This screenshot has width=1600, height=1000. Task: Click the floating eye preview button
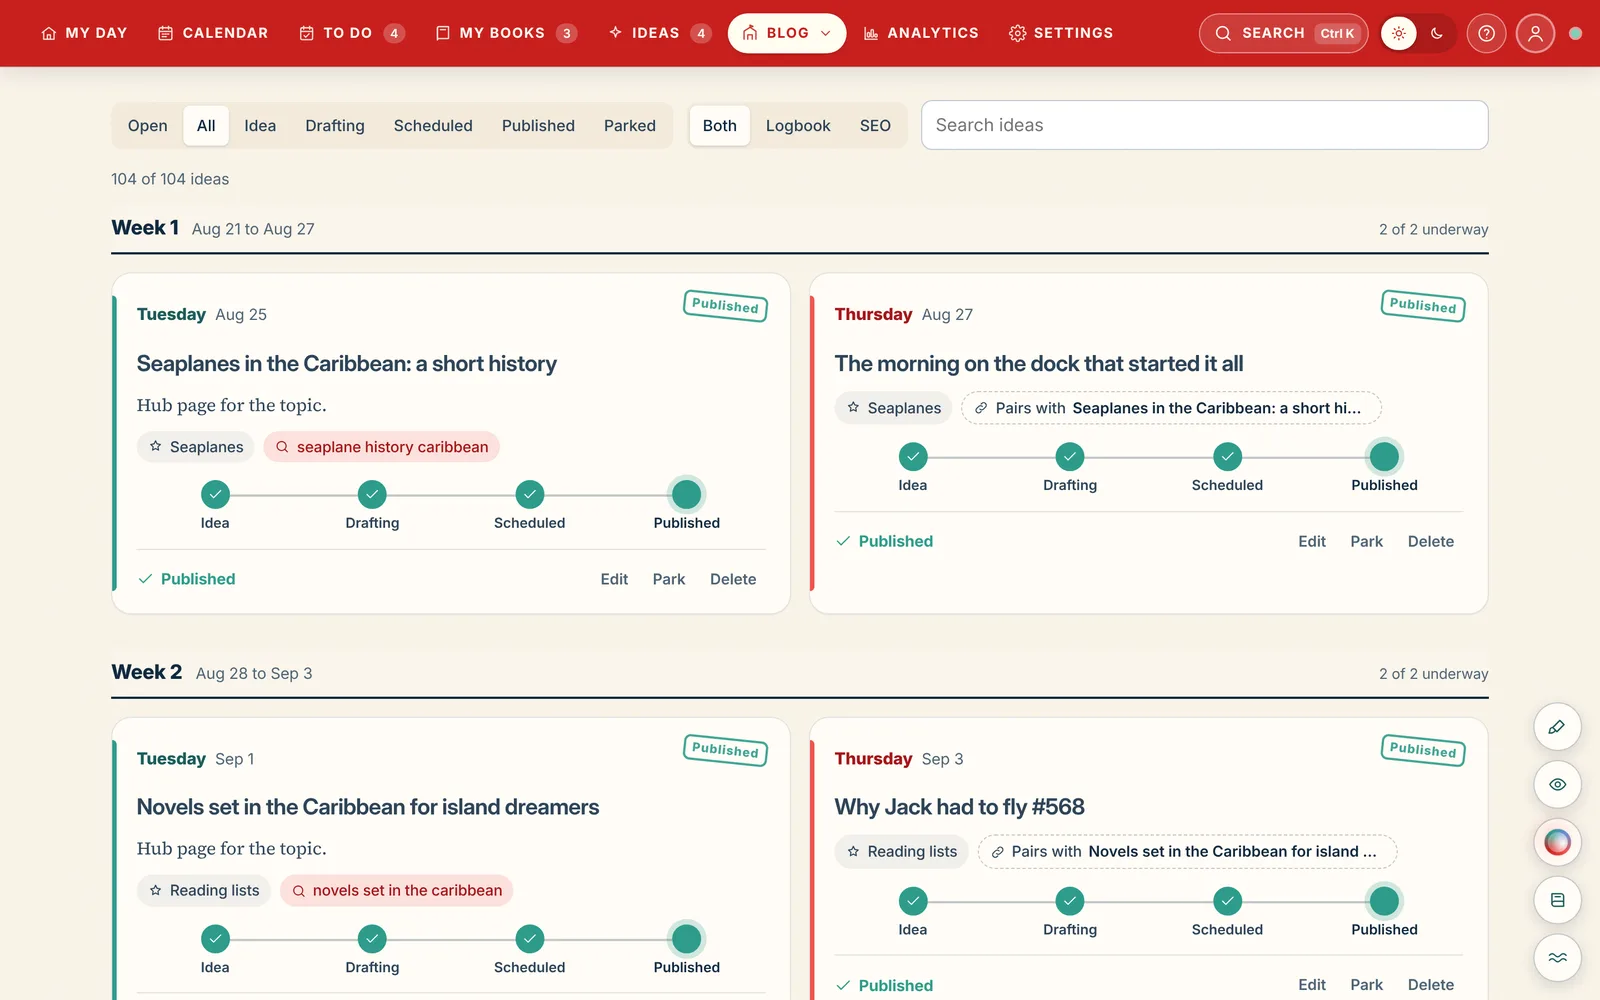click(x=1557, y=784)
